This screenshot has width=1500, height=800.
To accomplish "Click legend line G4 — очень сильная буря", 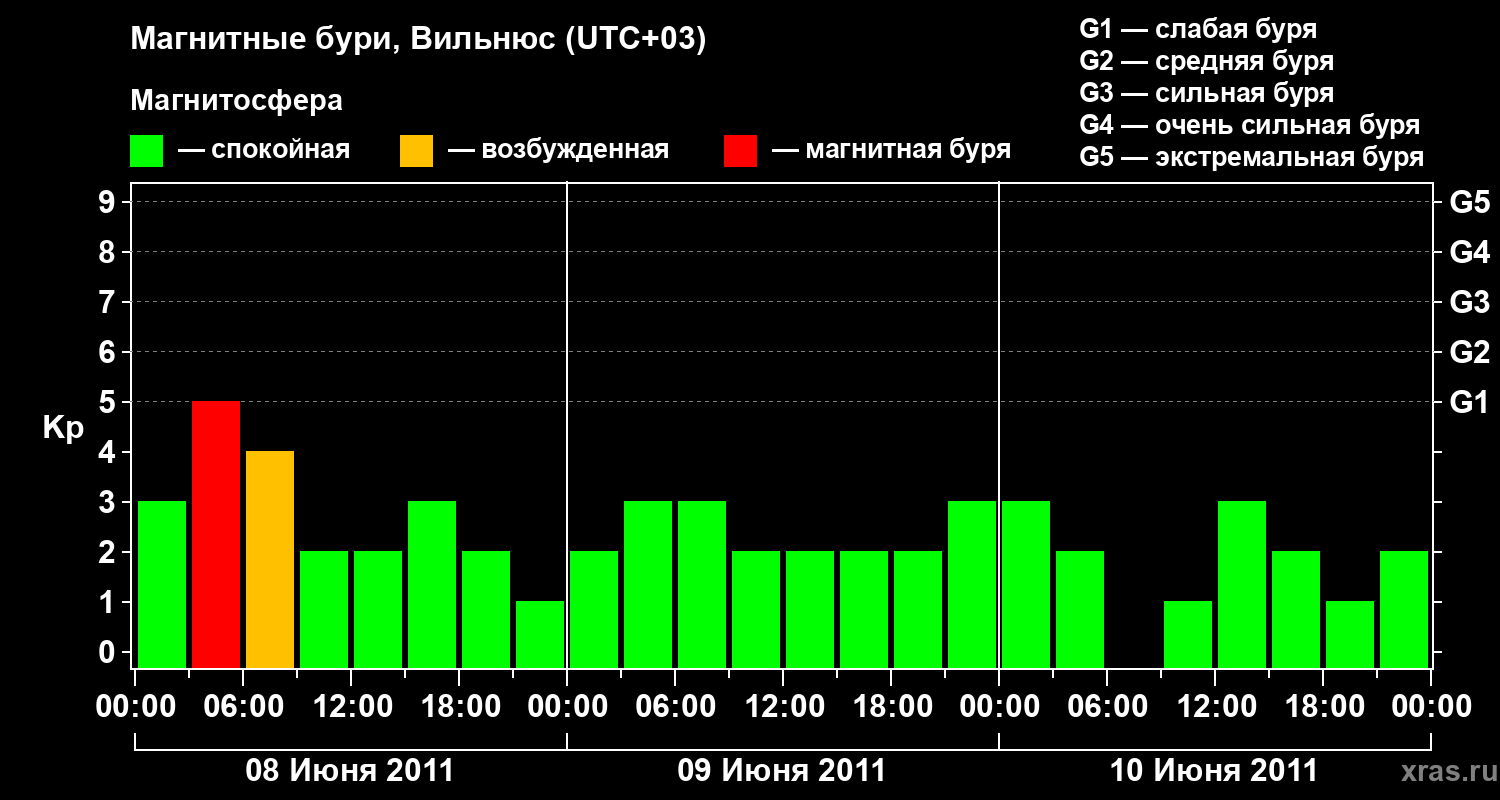I will (x=1249, y=125).
